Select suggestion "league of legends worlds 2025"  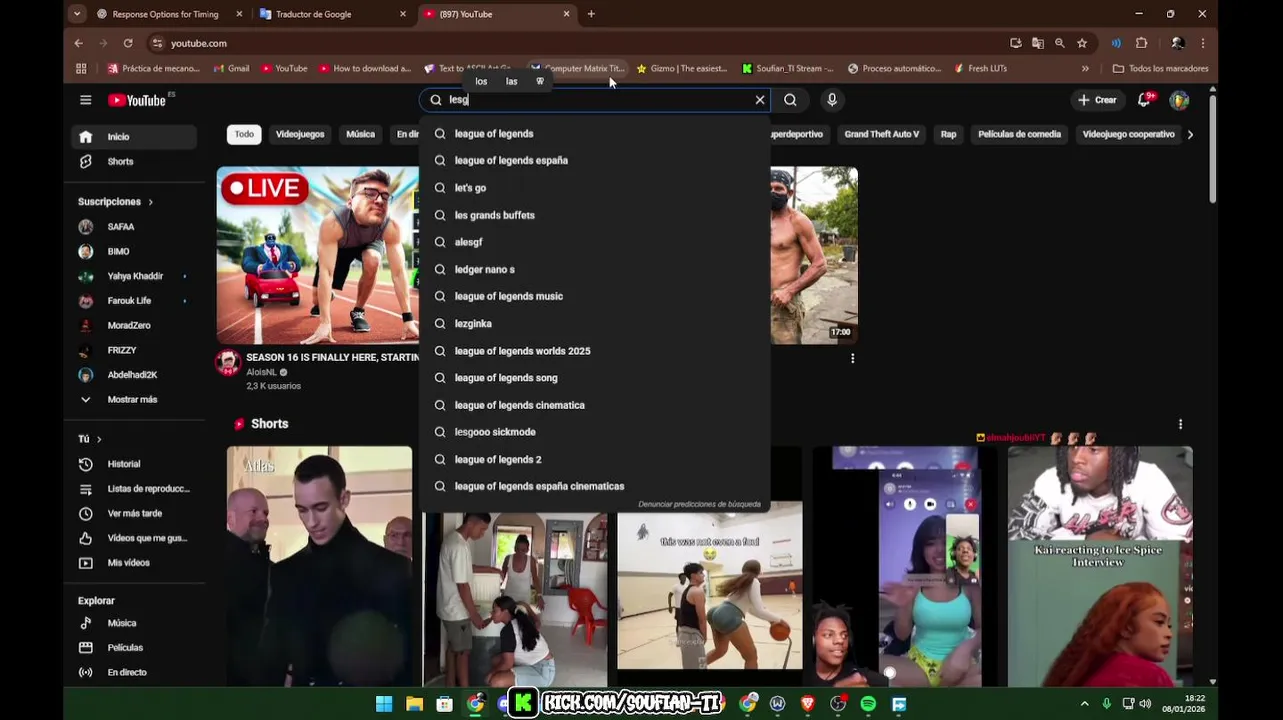[x=594, y=351]
